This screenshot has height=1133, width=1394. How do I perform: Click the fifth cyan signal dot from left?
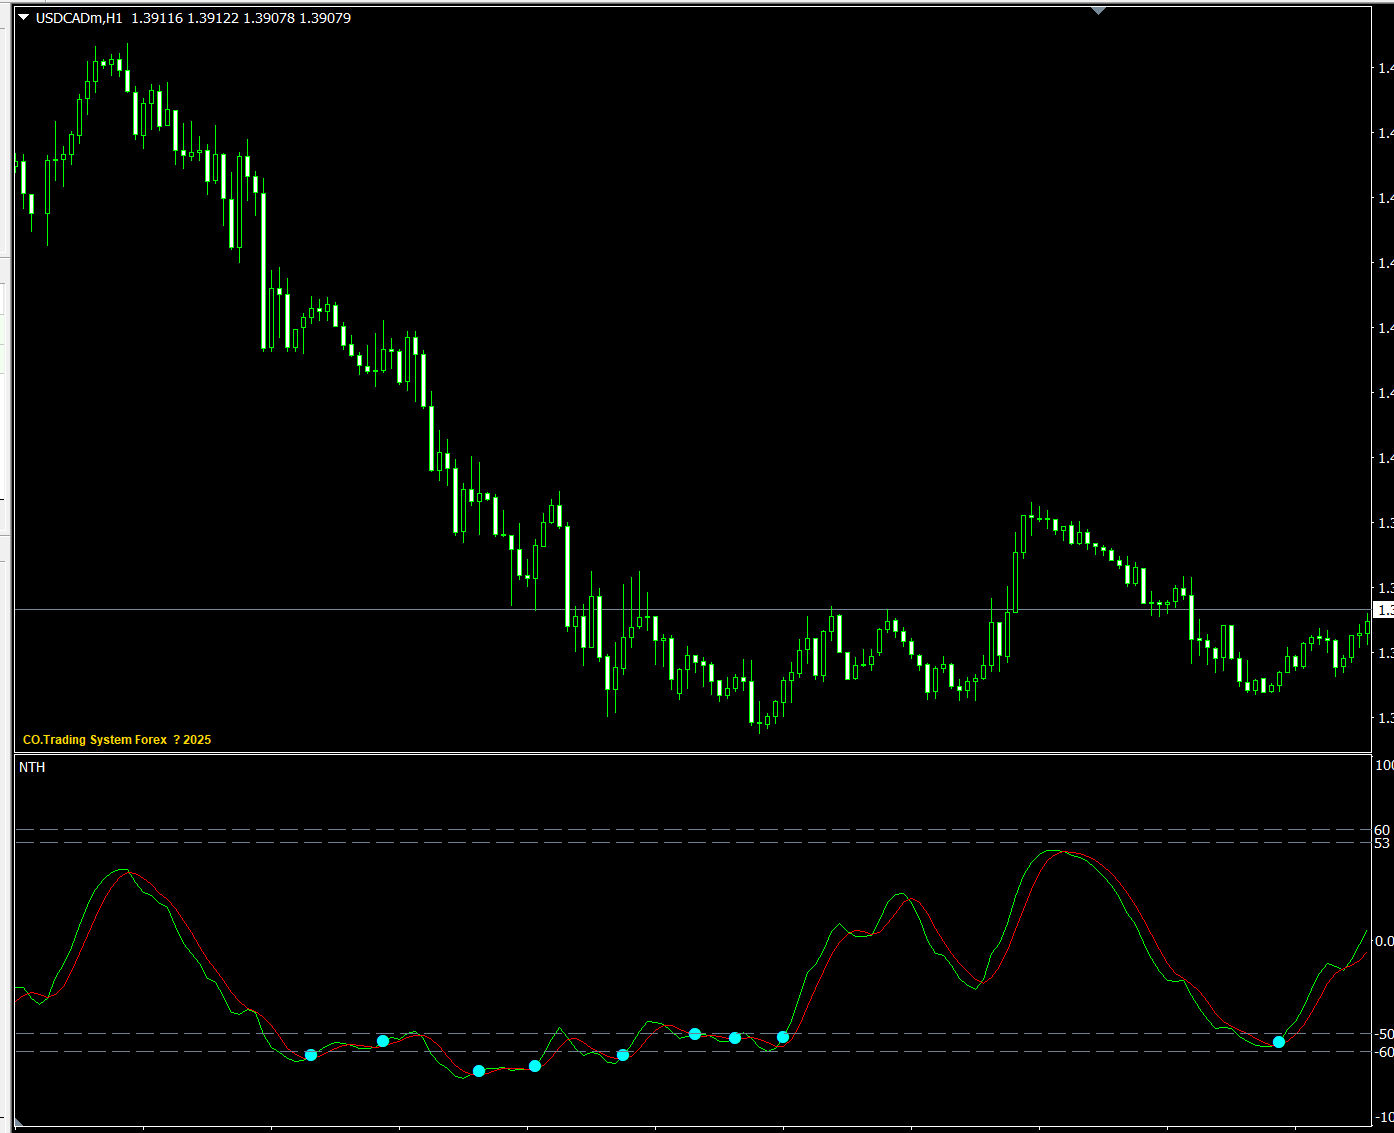point(623,1055)
